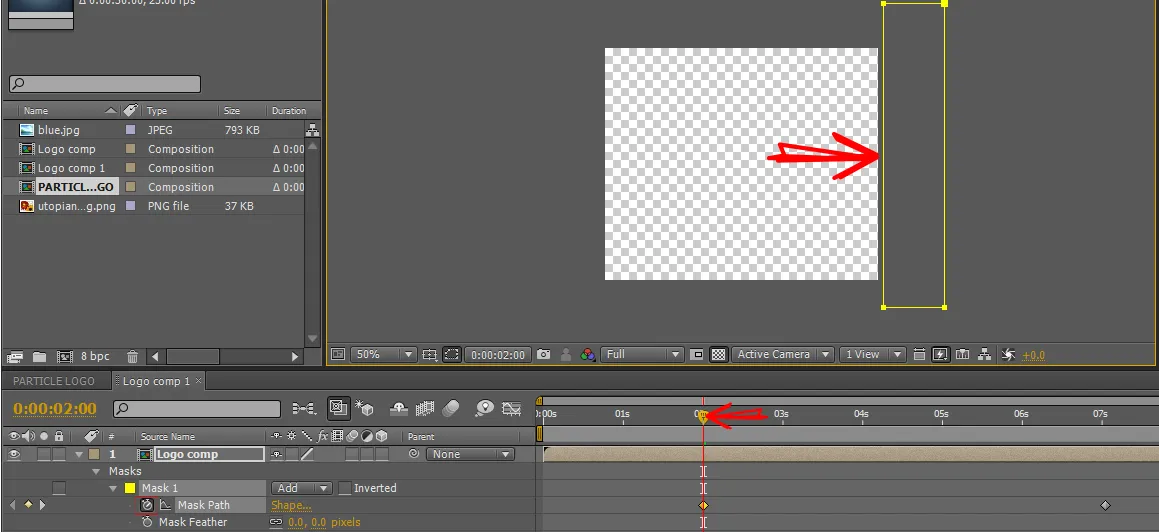Toggle Region of Interest button
Screen dimensions: 1159x532
[452, 355]
